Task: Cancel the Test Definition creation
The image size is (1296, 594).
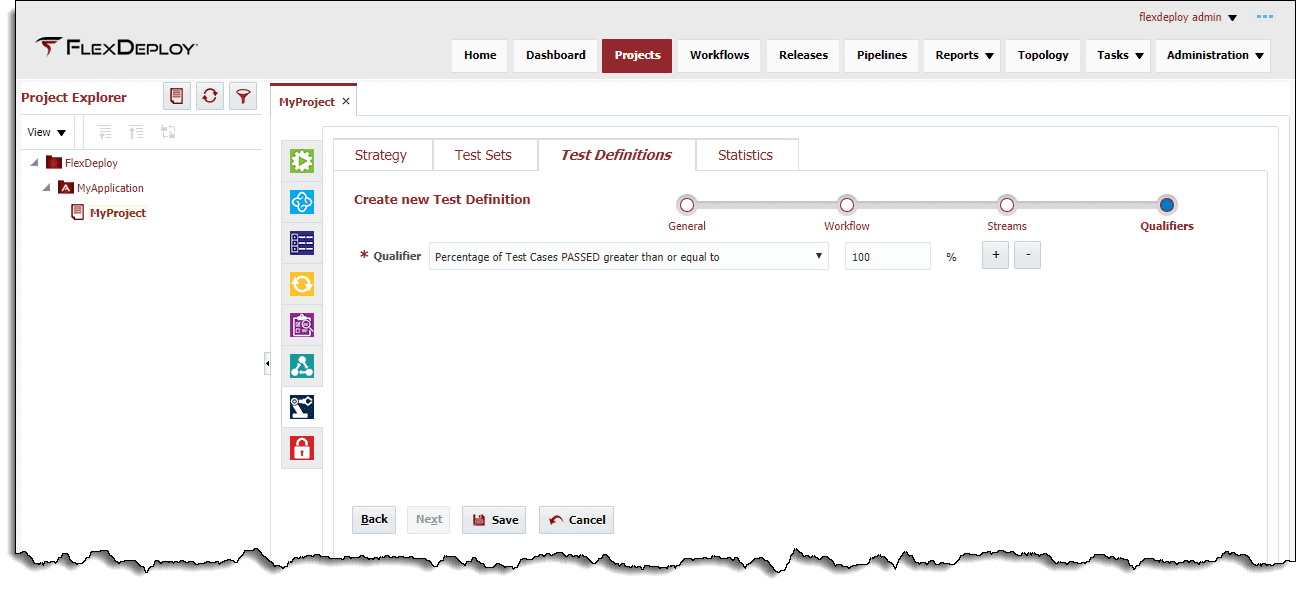Action: tap(576, 520)
